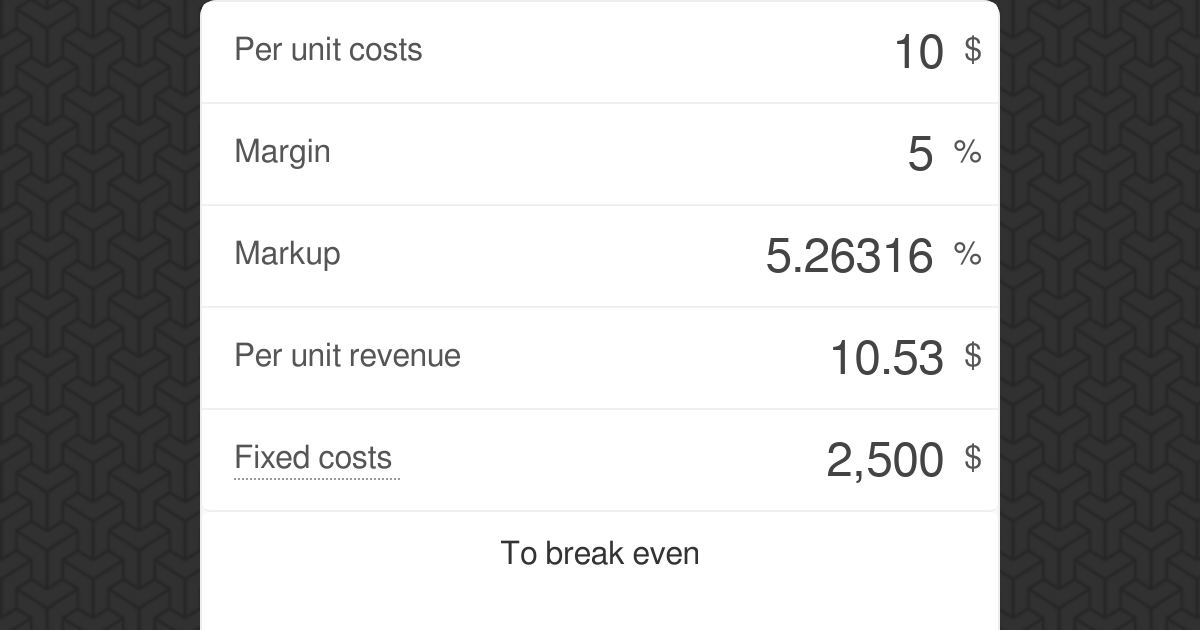The image size is (1200, 630).
Task: Select the Per unit revenue label
Action: click(347, 355)
